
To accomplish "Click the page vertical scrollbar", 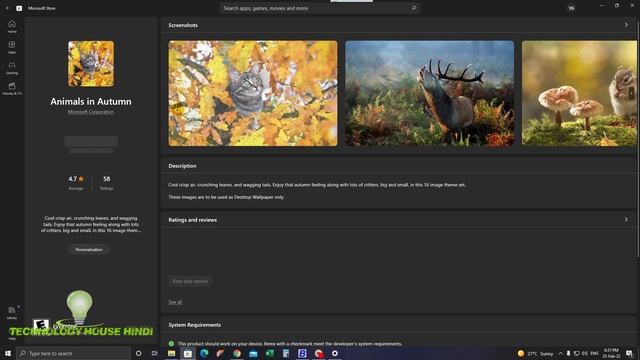I will click(x=638, y=139).
